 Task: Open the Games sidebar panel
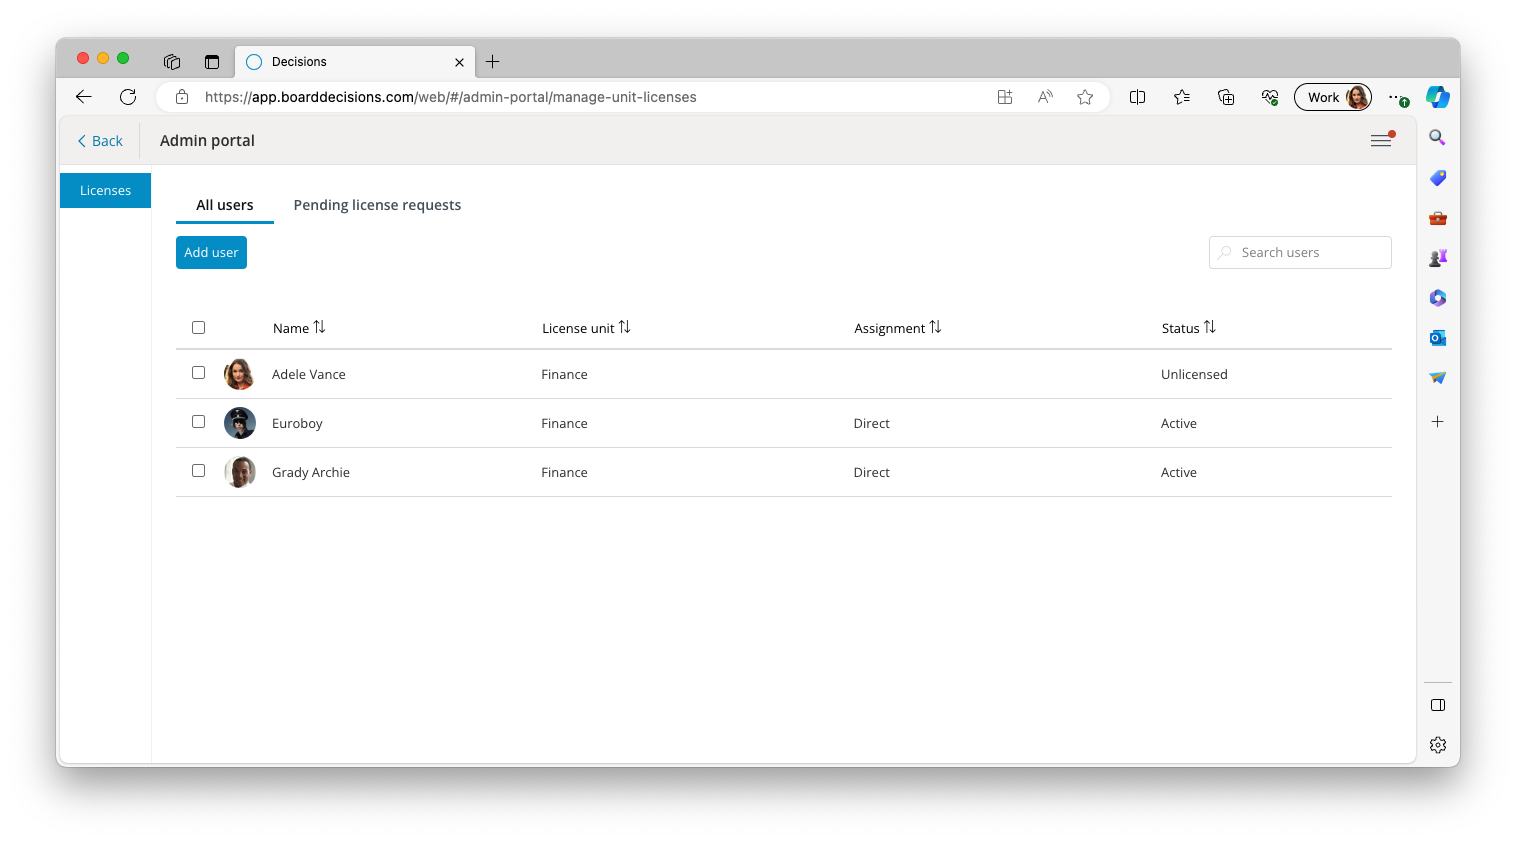point(1437,257)
